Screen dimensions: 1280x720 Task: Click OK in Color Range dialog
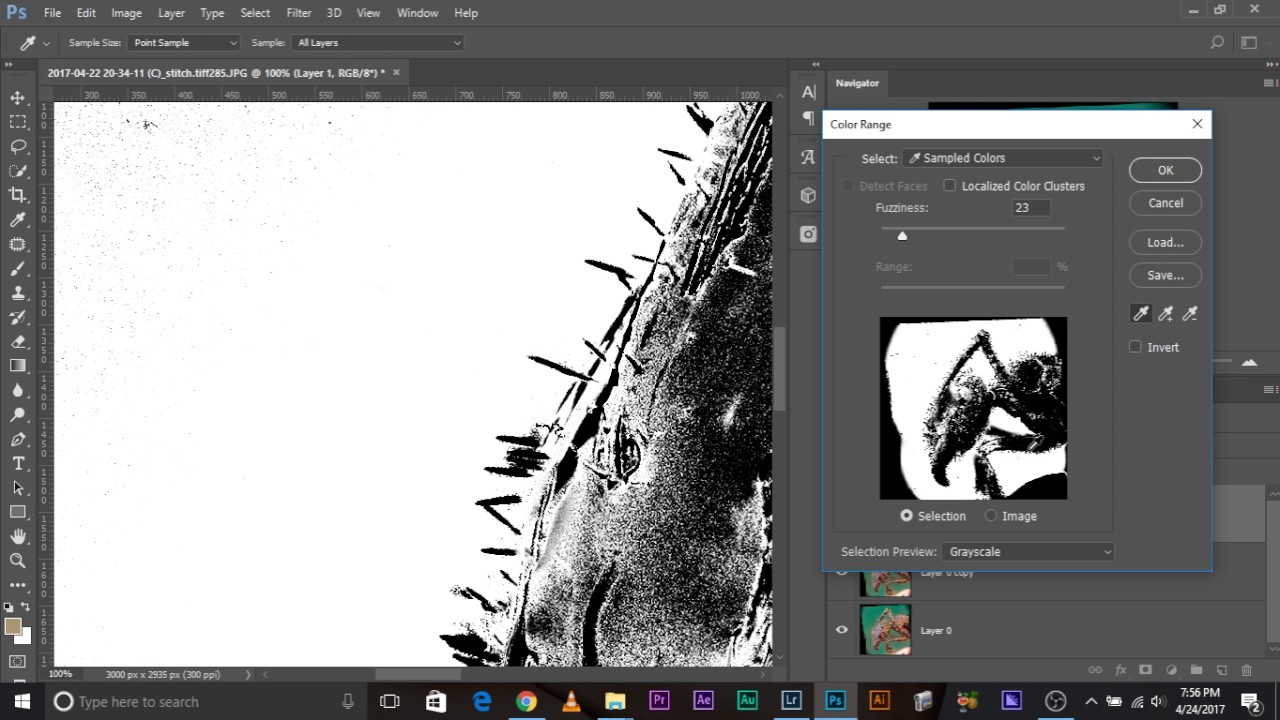tap(1165, 170)
